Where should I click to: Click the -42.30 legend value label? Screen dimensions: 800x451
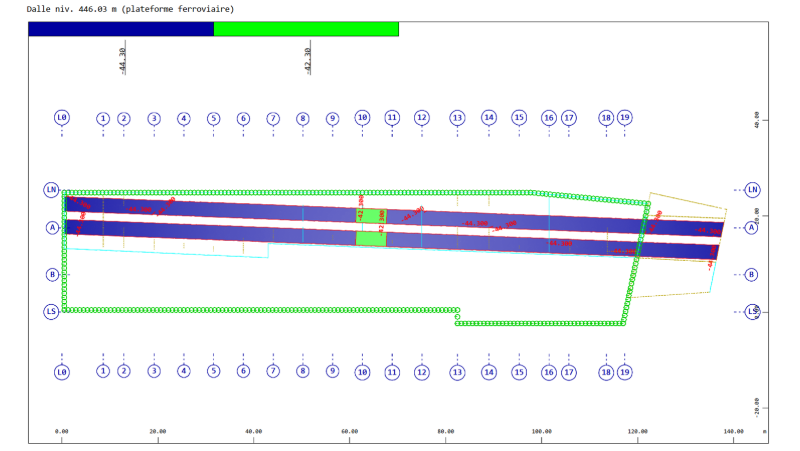click(x=308, y=61)
